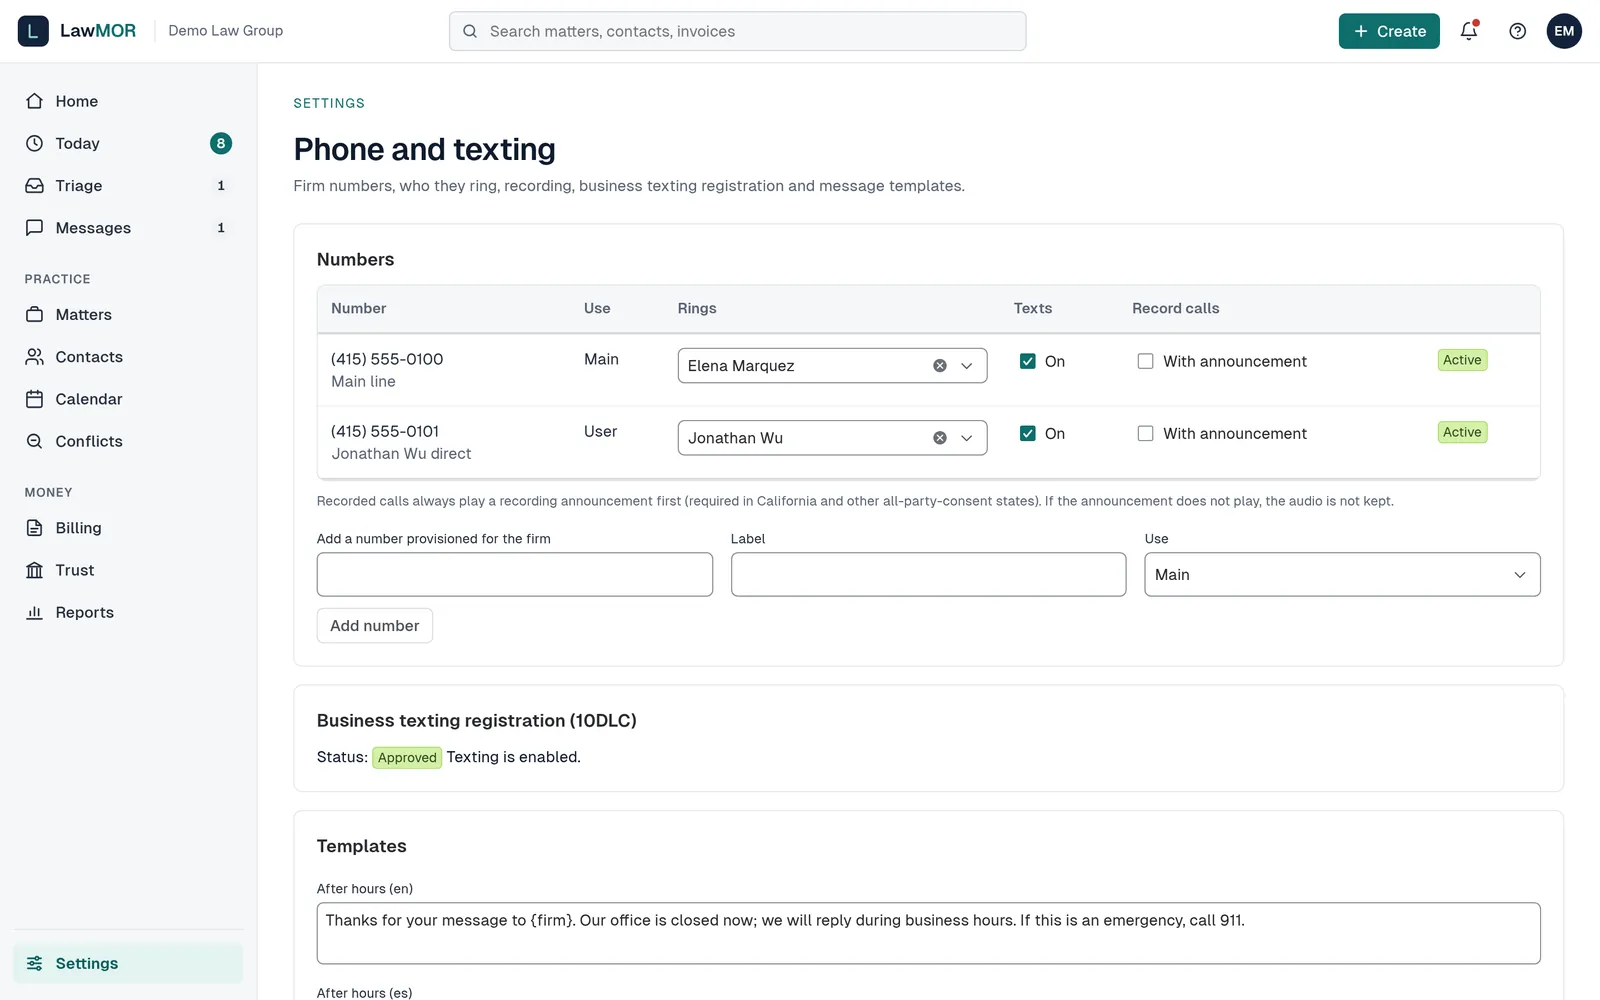The image size is (1600, 1000).
Task: Open Matters in the sidebar
Action: click(128, 314)
